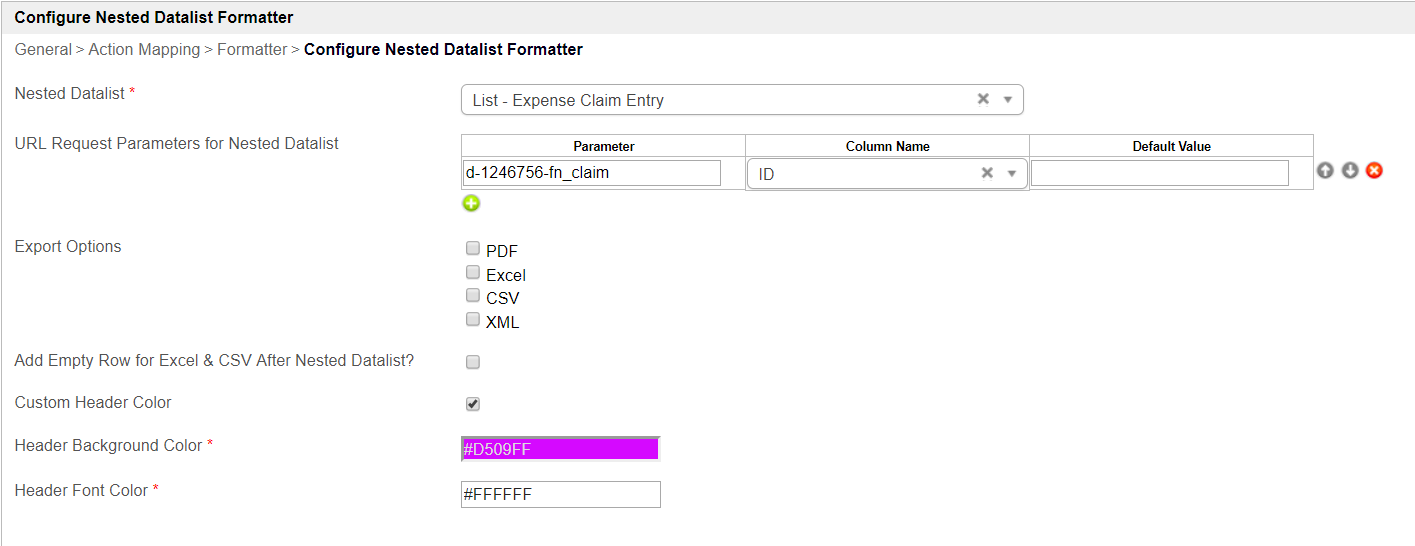
Task: Delete the parameter row with red icon
Action: 1374,171
